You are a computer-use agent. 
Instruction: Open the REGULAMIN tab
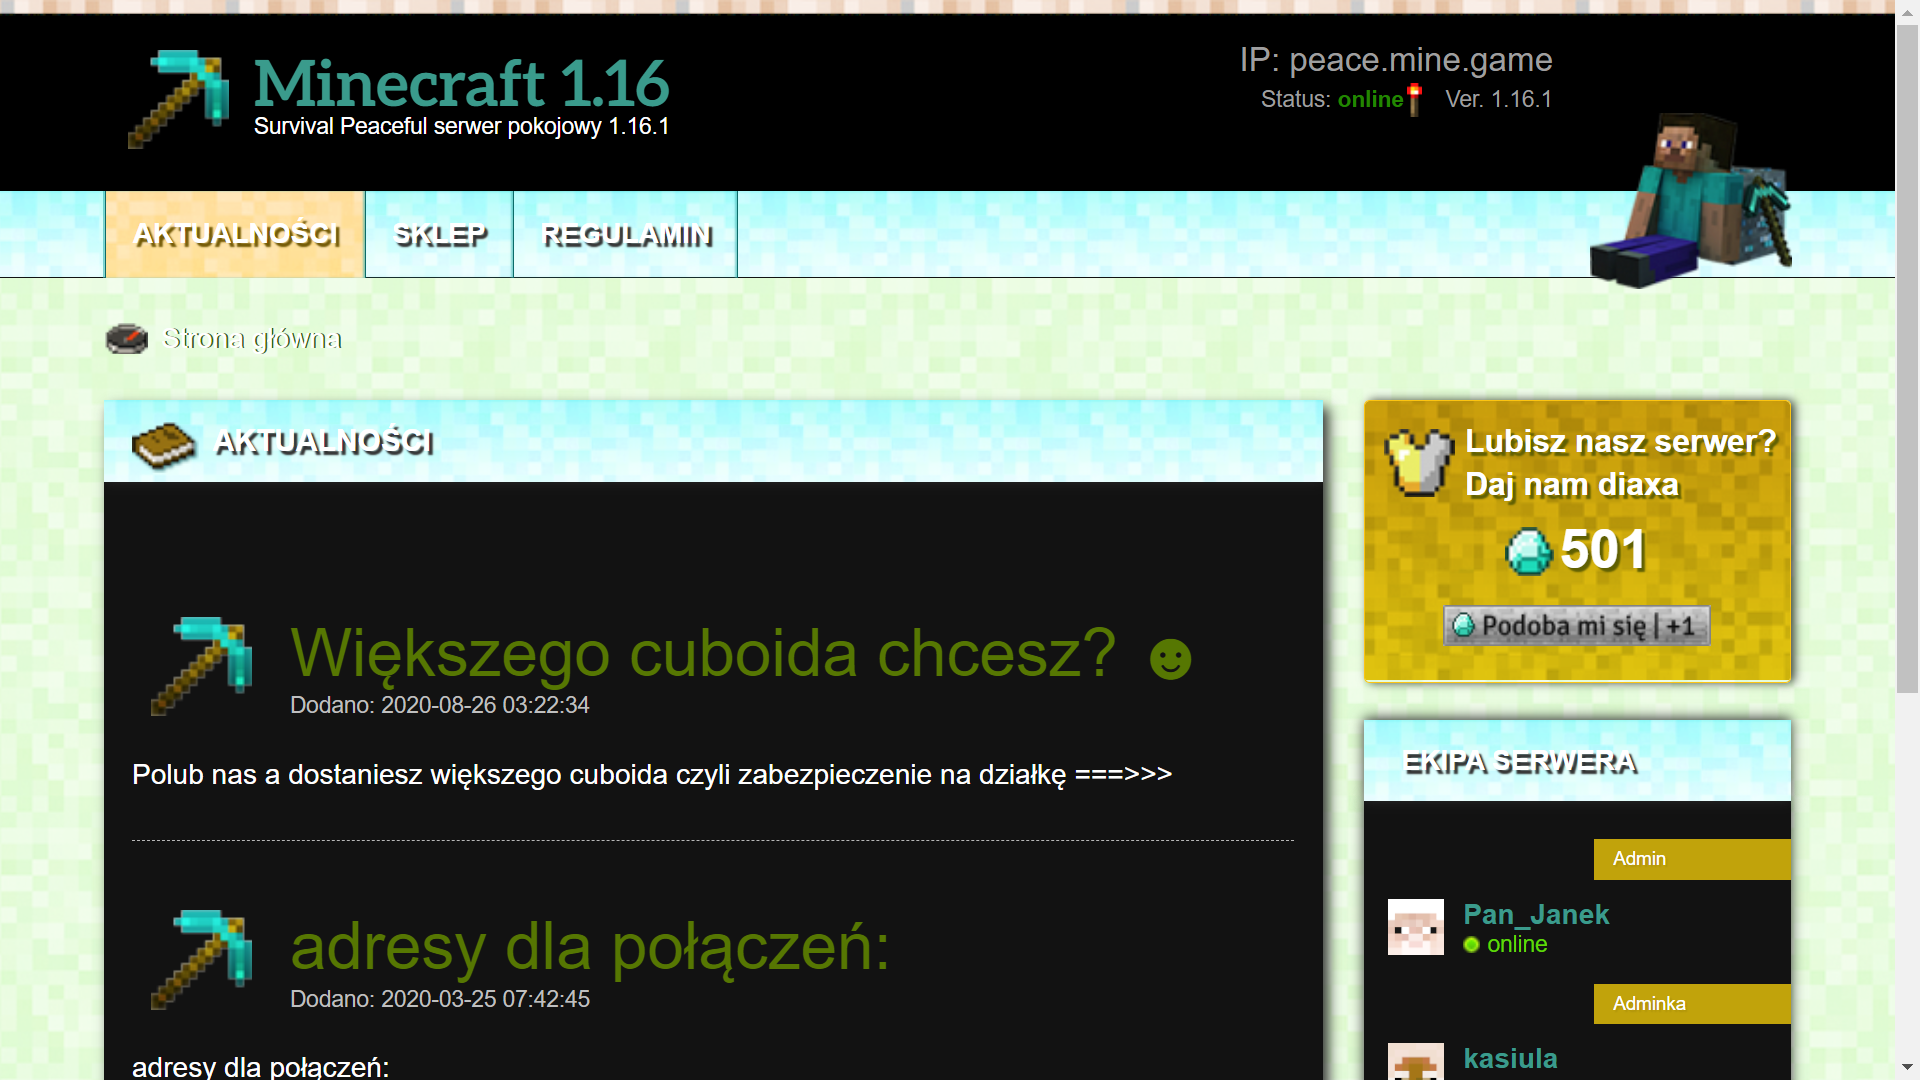[626, 234]
